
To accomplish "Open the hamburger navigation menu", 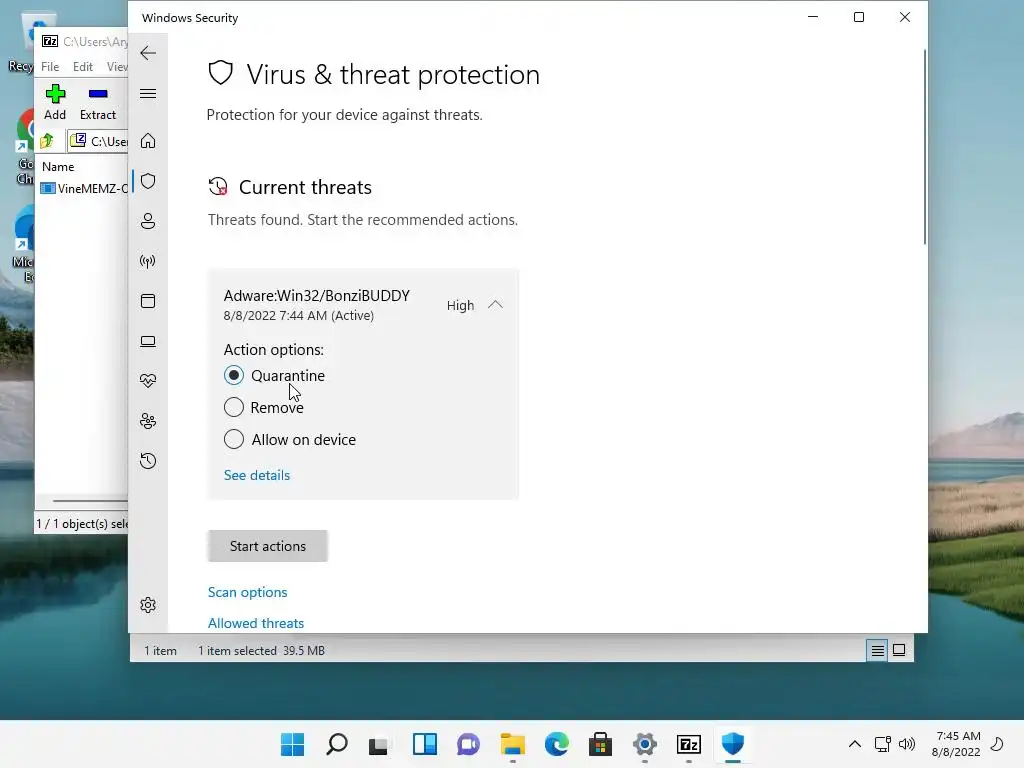I will (148, 93).
